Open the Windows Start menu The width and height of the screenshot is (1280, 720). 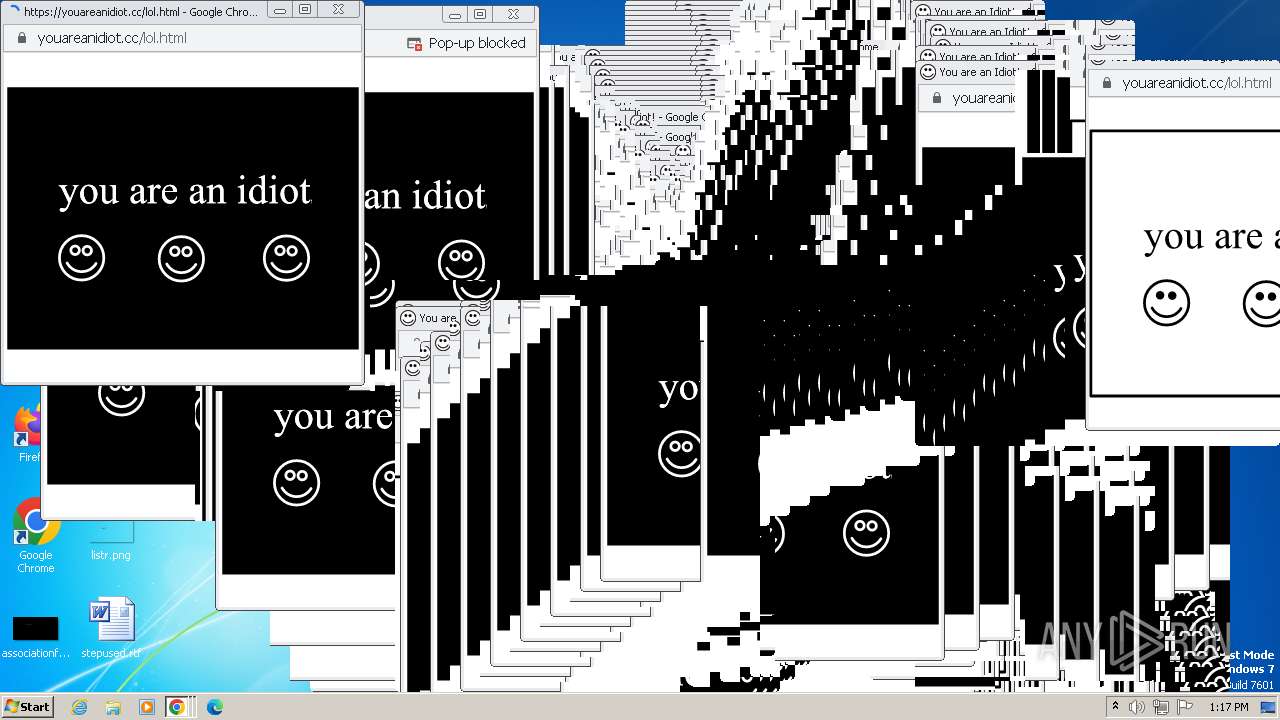[x=28, y=707]
